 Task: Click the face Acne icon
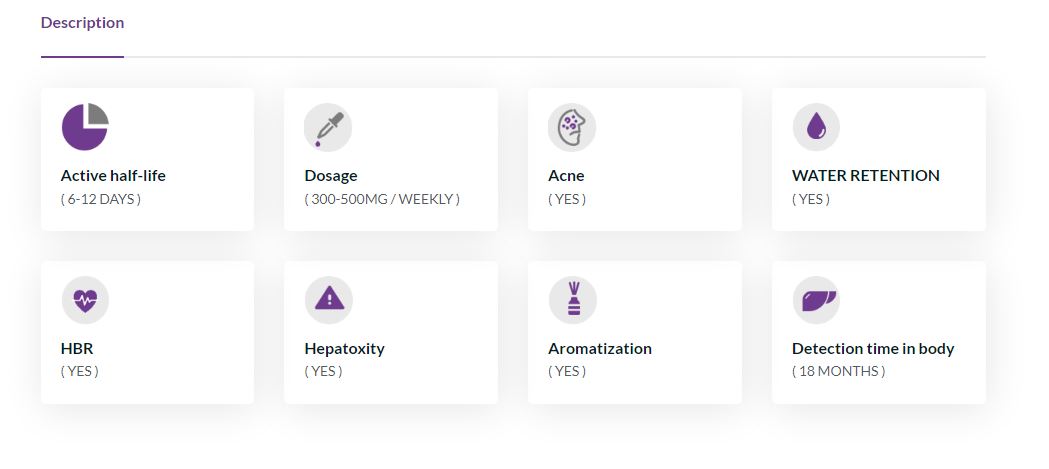click(x=572, y=126)
